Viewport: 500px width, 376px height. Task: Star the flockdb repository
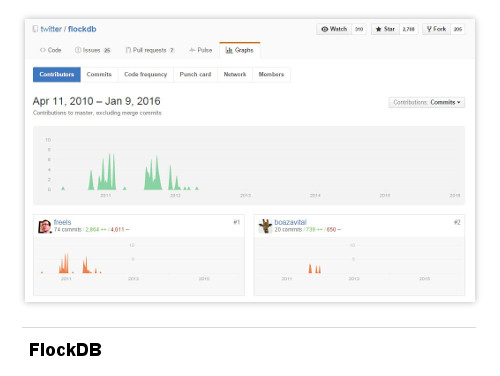[385, 29]
